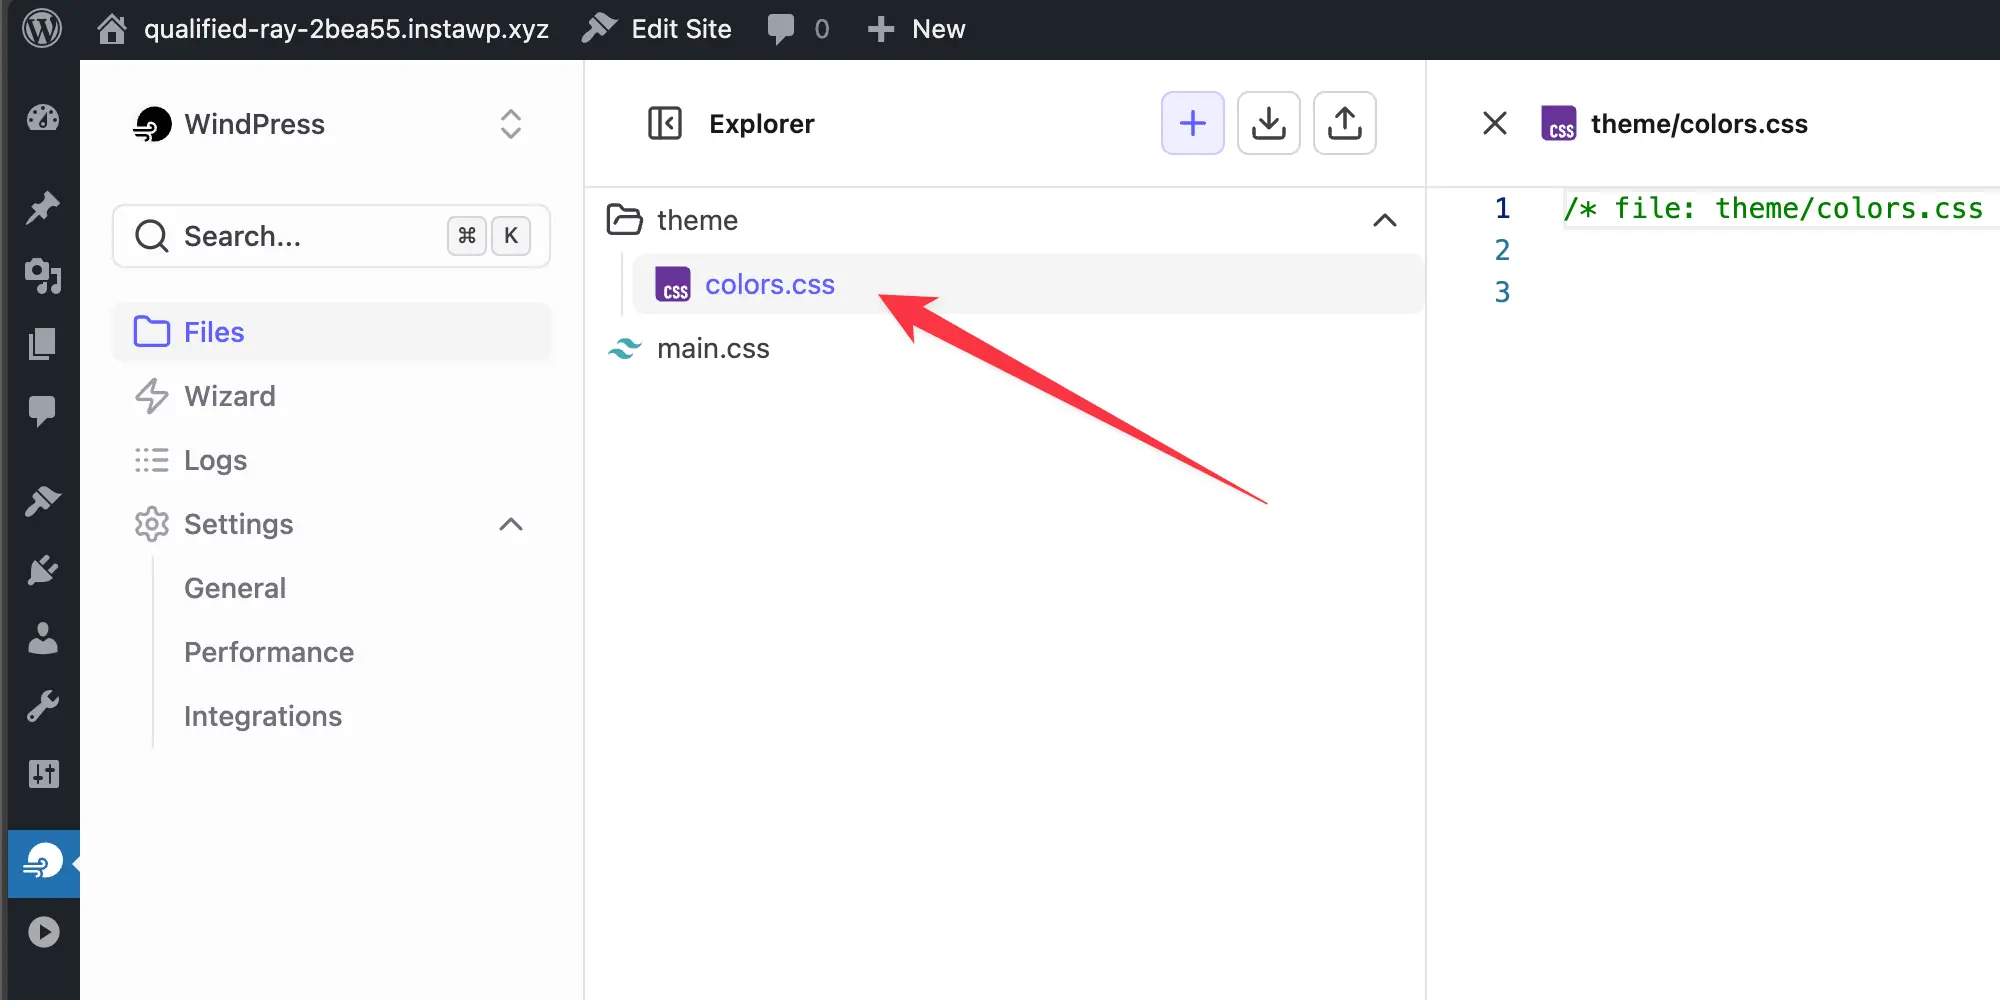Open the Edit Site link

[657, 28]
